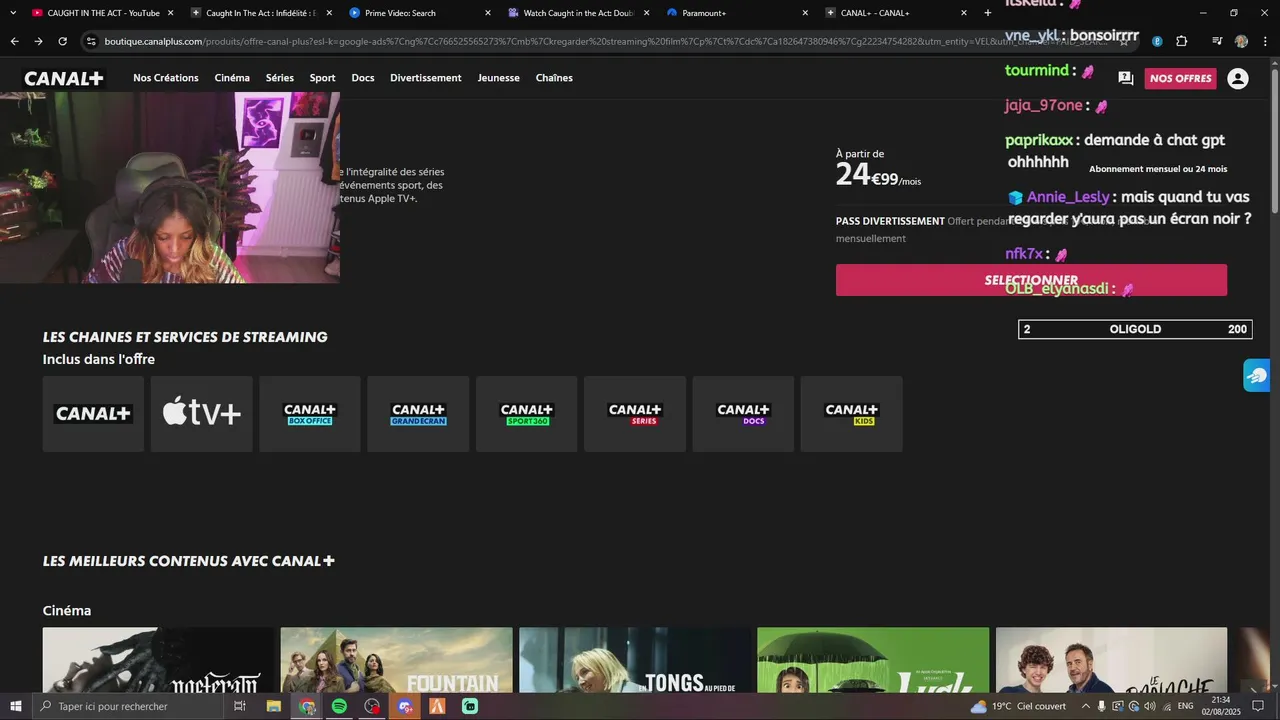Open the Windows Start menu

pyautogui.click(x=16, y=706)
